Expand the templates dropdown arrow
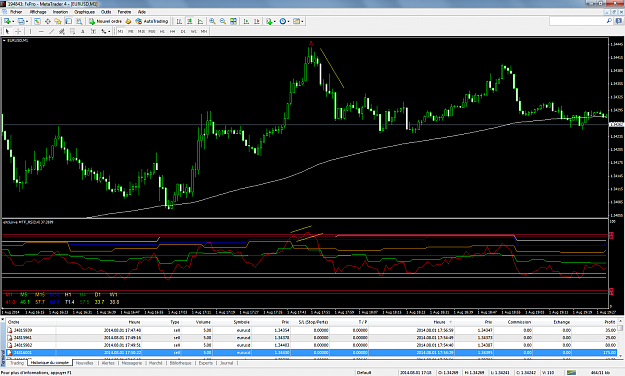Viewport: 625px width, 376px height. (302, 21)
